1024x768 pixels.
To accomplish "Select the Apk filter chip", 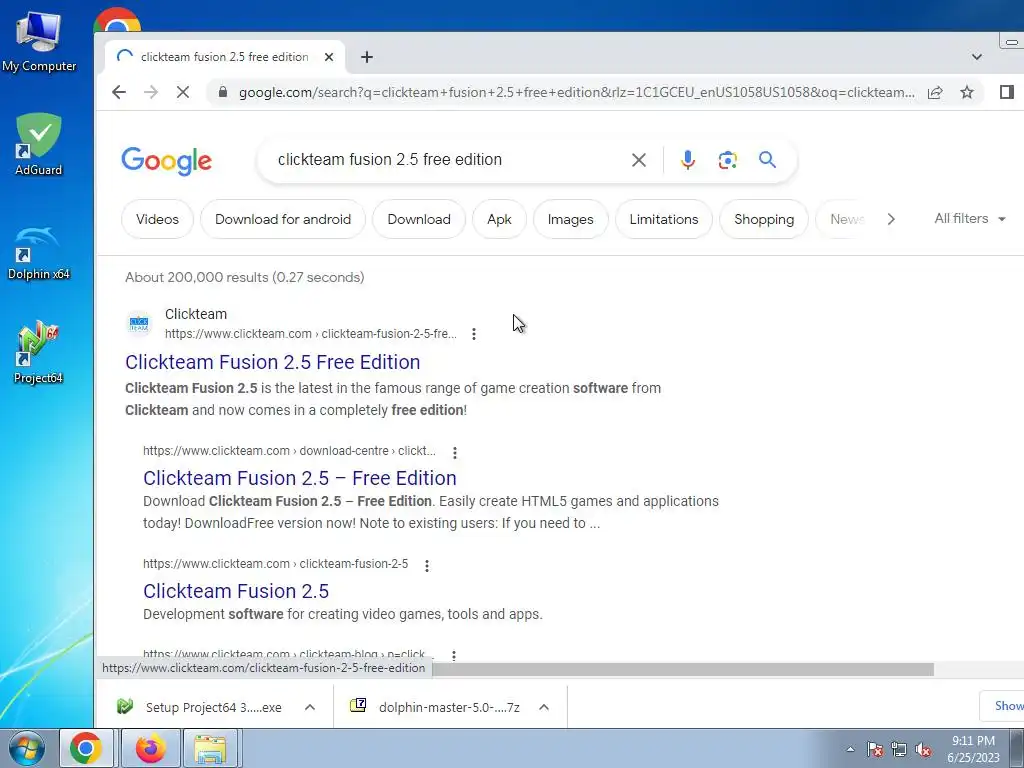I will (499, 219).
